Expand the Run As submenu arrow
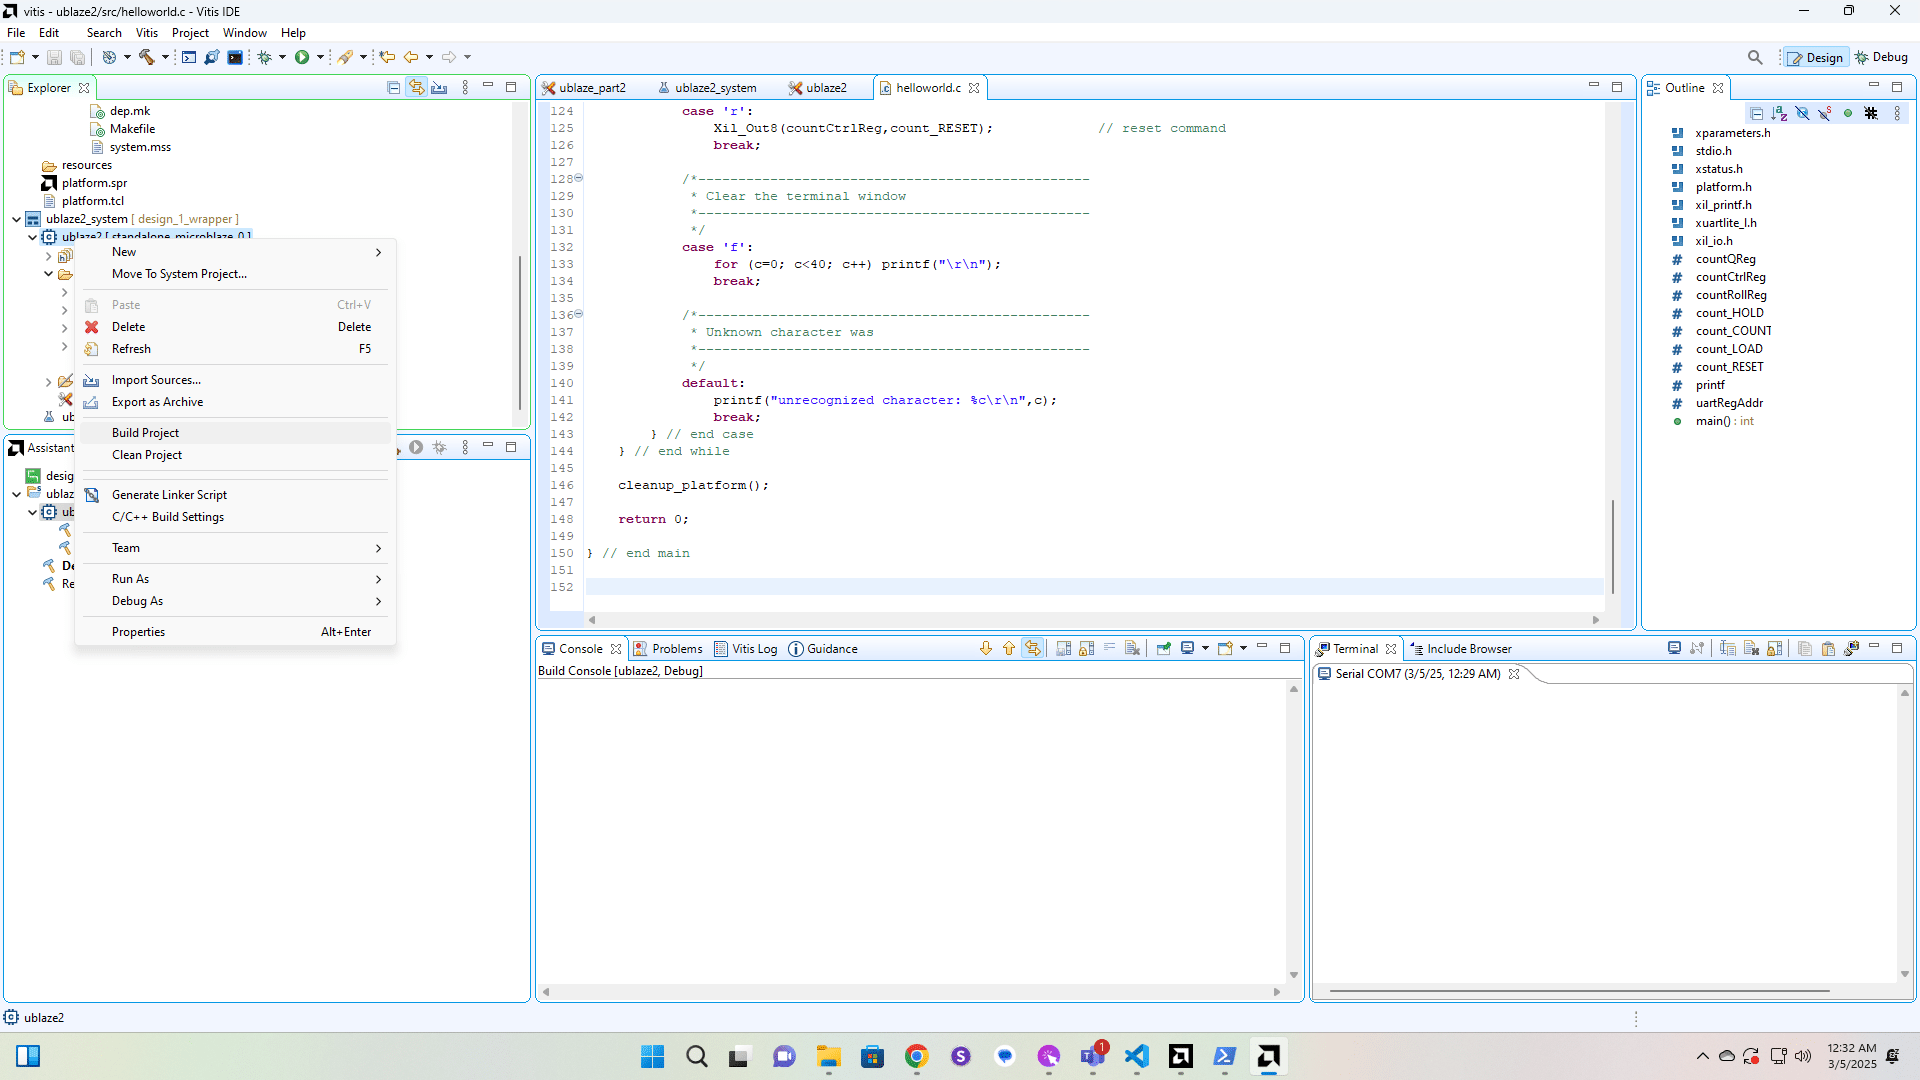This screenshot has width=1920, height=1080. (378, 579)
